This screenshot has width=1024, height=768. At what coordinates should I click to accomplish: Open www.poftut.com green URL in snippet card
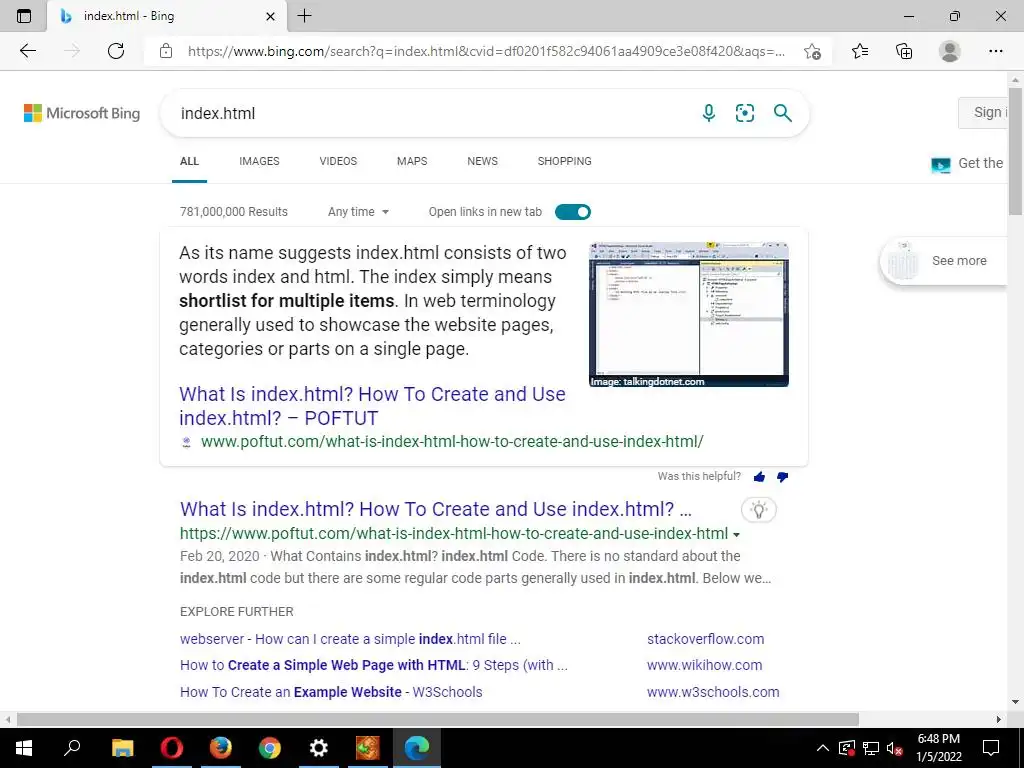coord(452,441)
